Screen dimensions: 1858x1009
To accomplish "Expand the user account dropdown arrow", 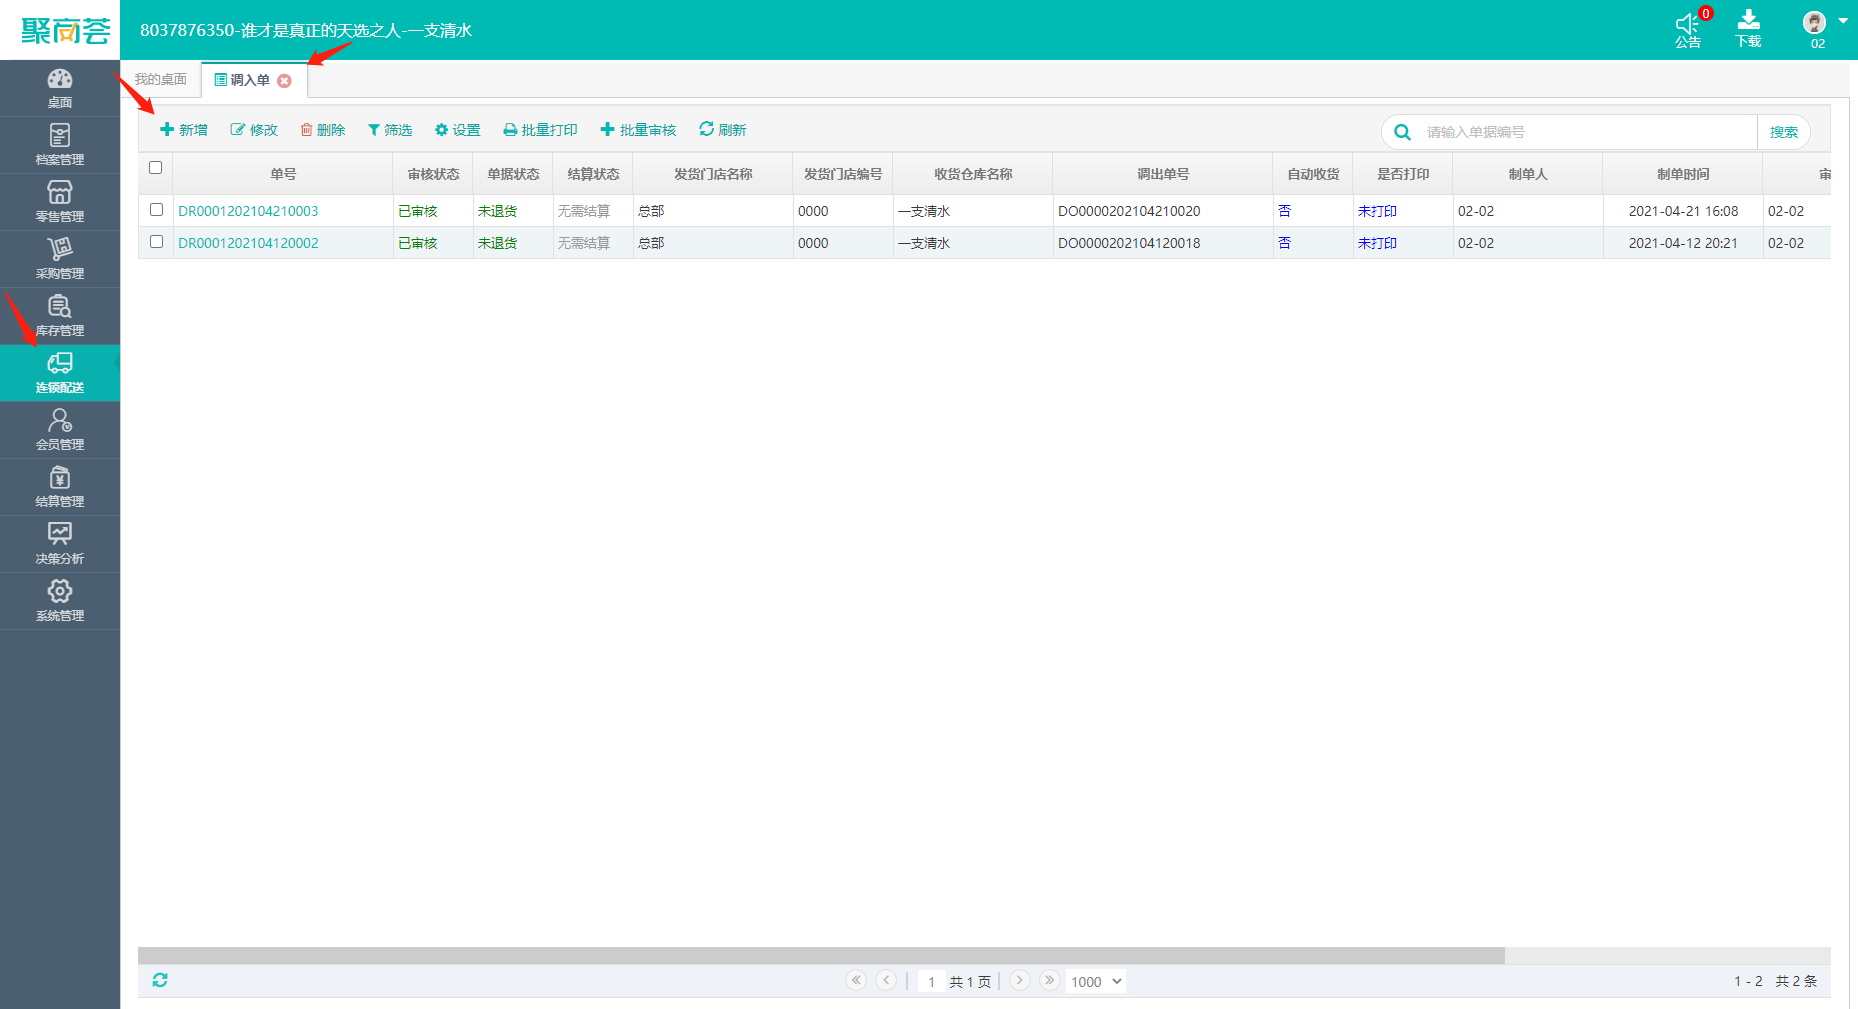I will click(x=1843, y=21).
